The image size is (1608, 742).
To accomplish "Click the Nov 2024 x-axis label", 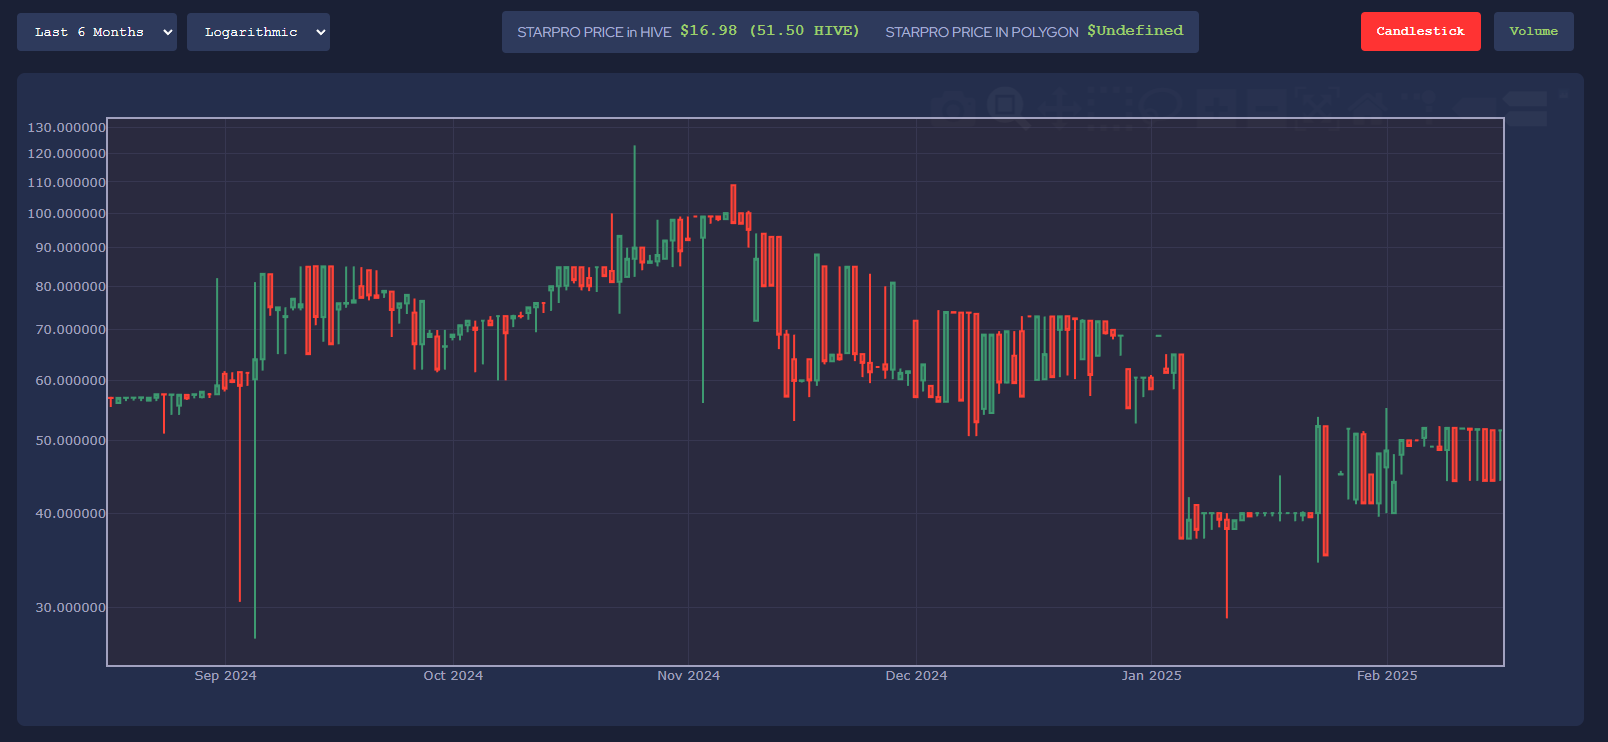I will pyautogui.click(x=688, y=676).
